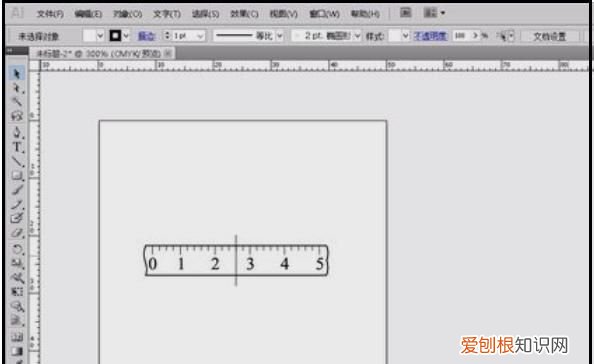Click the number 0 on the ruler artwork
The height and width of the screenshot is (364, 594).
coord(152,264)
